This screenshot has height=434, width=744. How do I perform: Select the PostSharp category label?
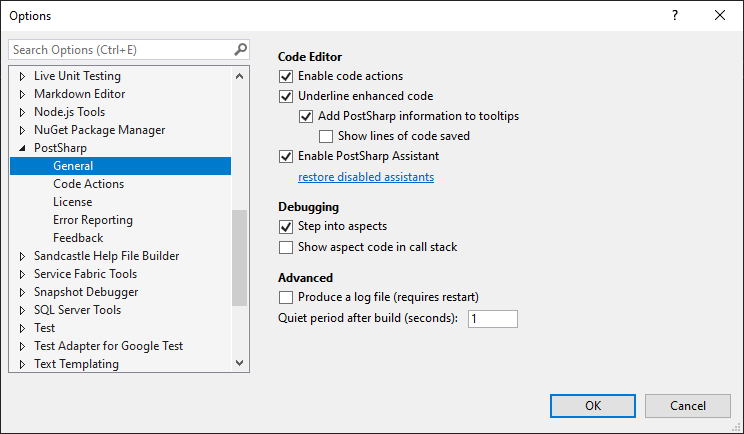pyautogui.click(x=60, y=148)
